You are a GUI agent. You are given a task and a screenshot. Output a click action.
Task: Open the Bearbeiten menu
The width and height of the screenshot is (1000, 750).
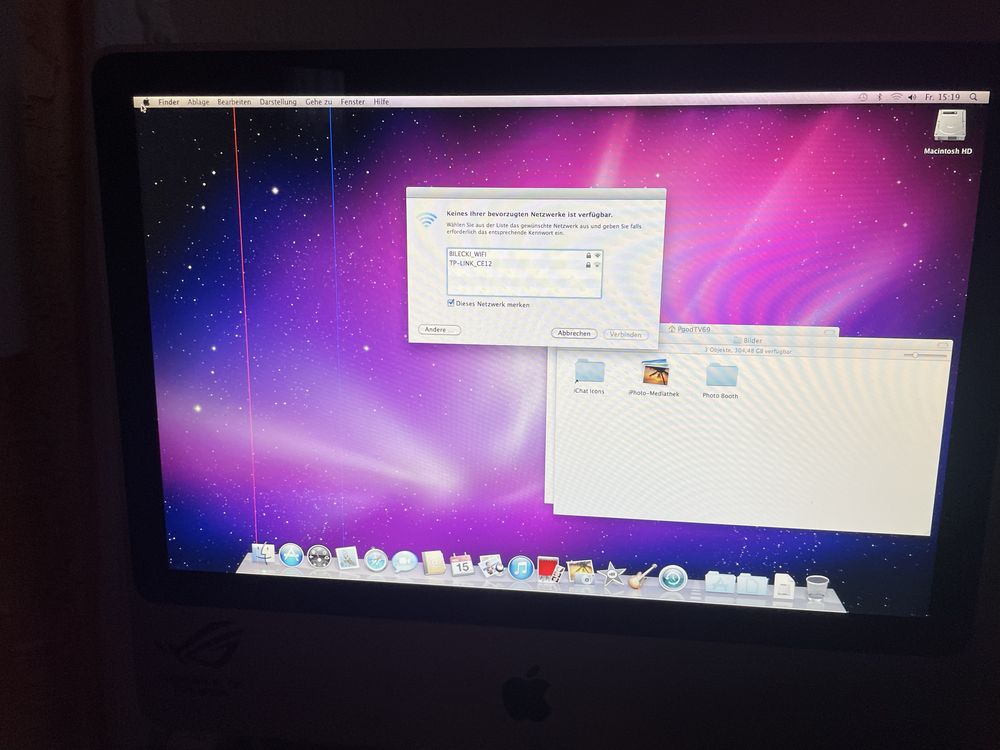click(234, 102)
